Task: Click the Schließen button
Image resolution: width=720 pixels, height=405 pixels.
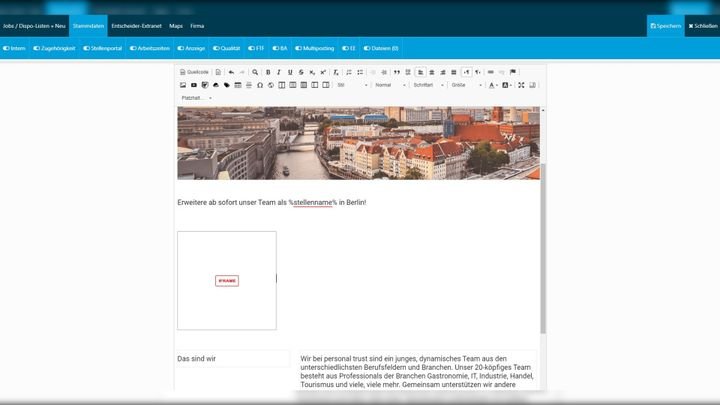Action: (703, 26)
